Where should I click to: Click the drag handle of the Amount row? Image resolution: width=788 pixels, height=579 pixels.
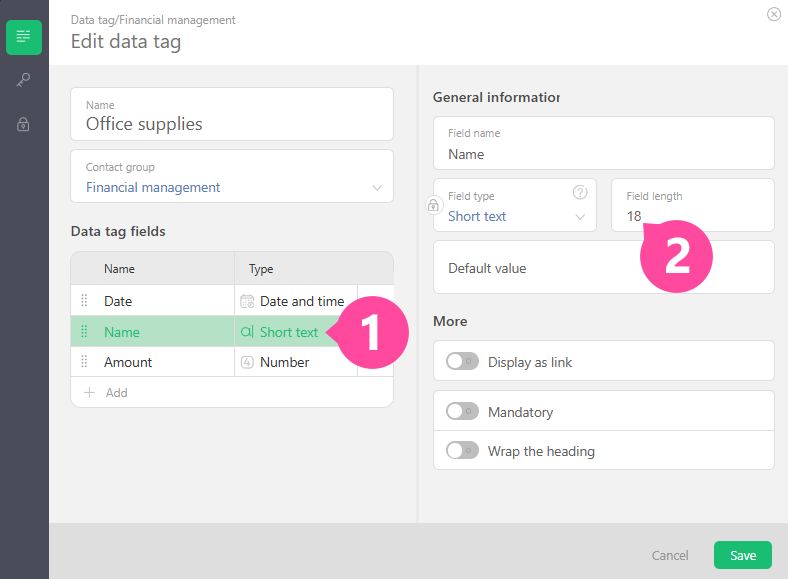[84, 361]
